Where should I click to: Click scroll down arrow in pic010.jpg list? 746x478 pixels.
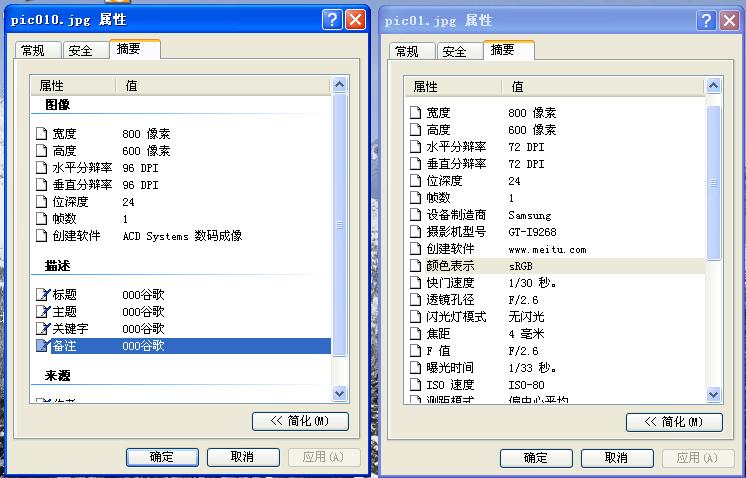(x=339, y=393)
